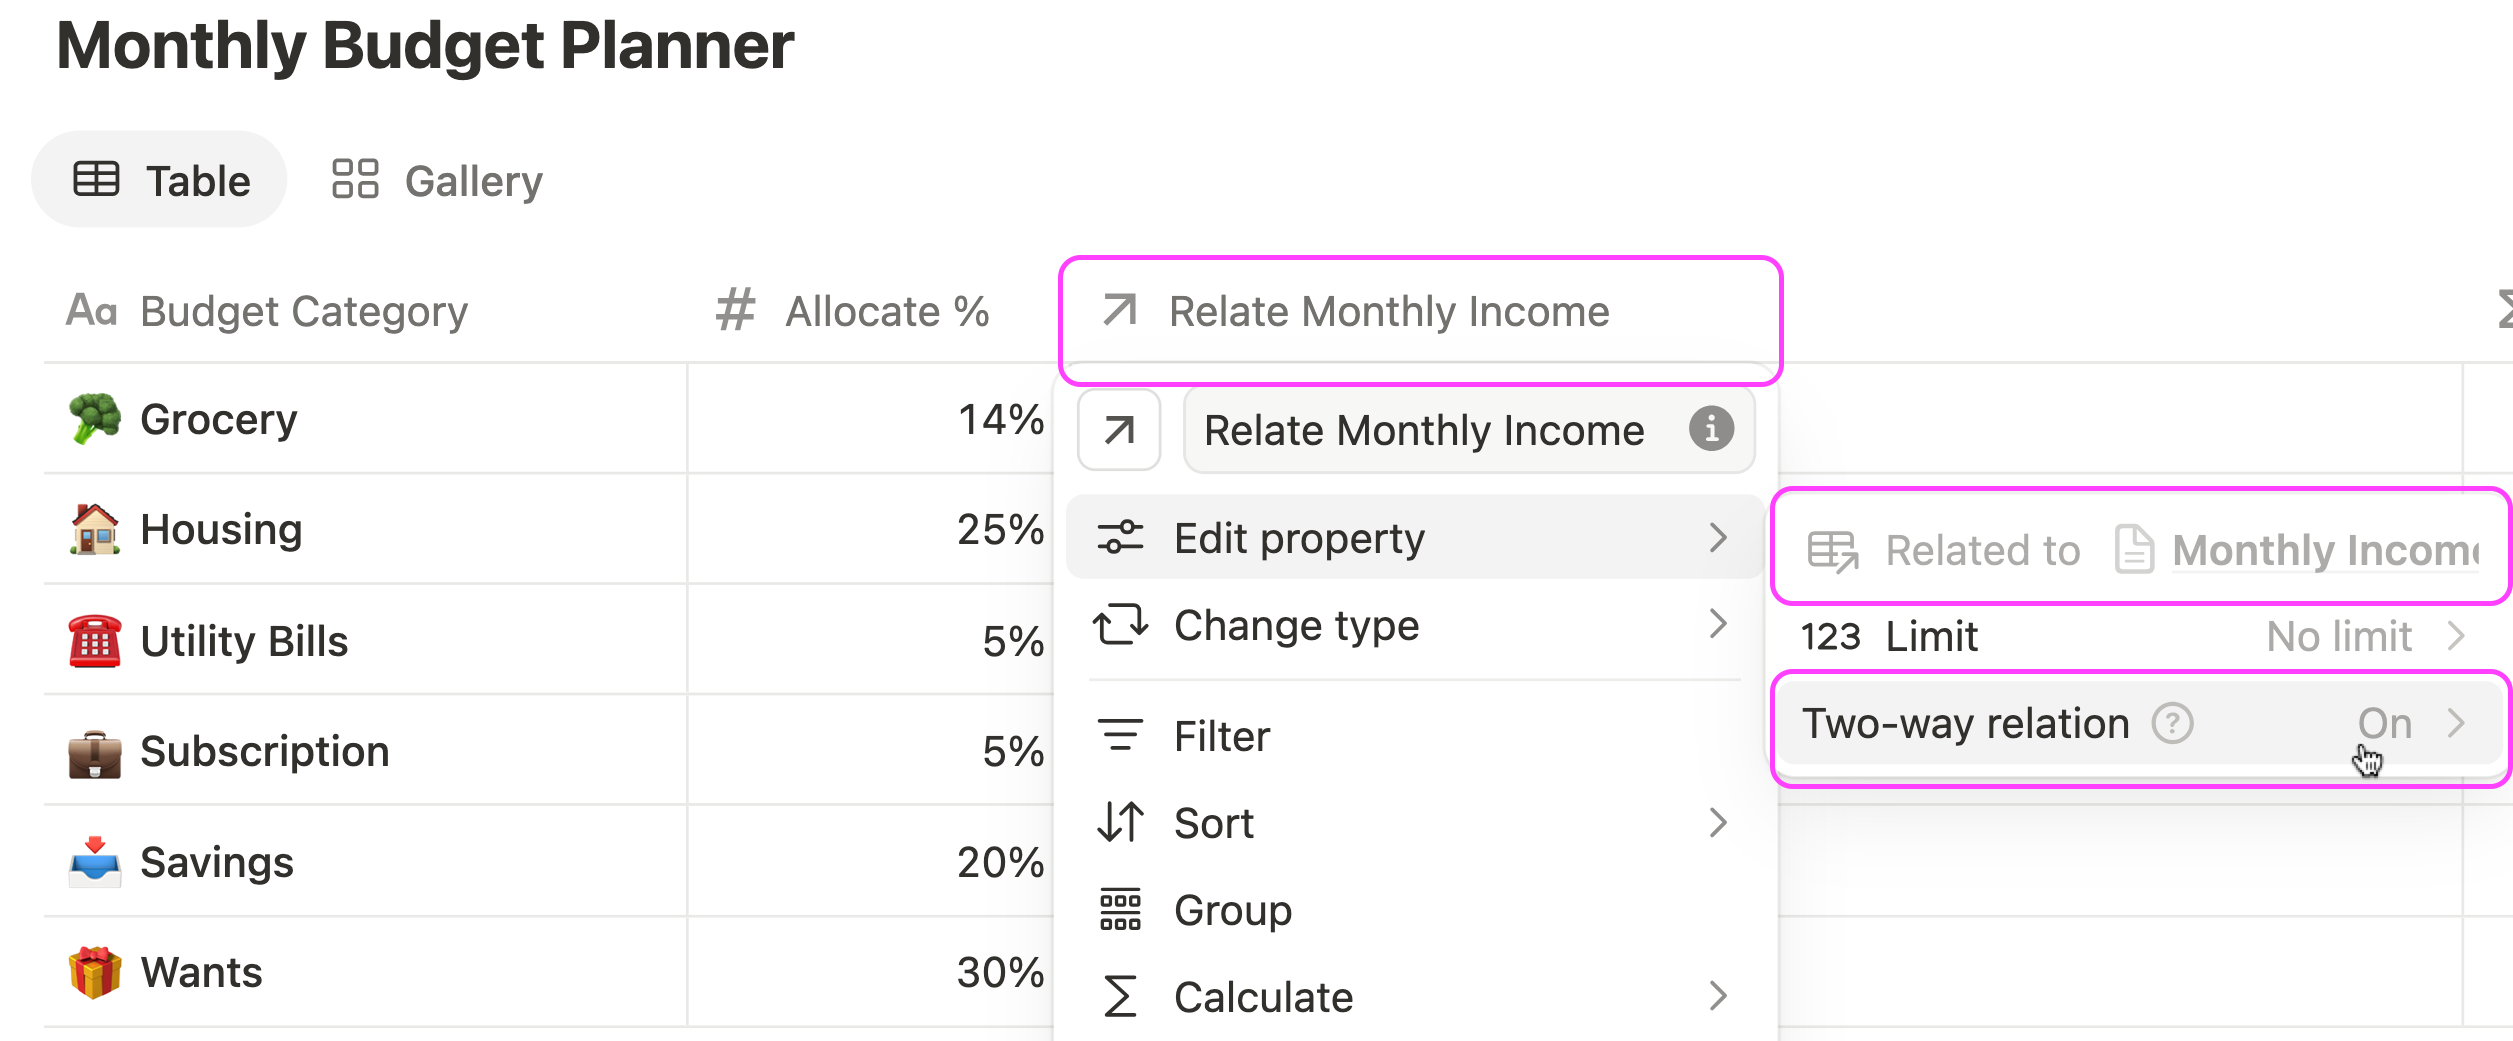Click the relation arrow icon button in popup
This screenshot has height=1041, width=2513.
[x=1119, y=430]
